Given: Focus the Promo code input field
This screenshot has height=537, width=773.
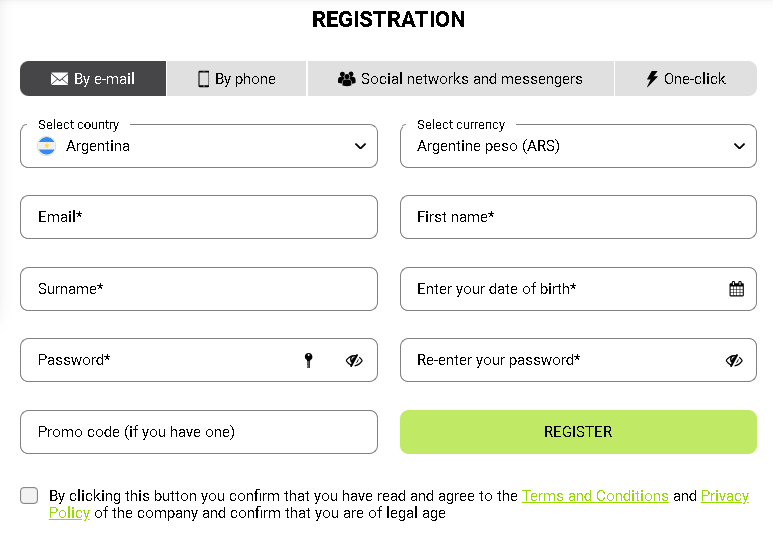Looking at the screenshot, I should (199, 432).
